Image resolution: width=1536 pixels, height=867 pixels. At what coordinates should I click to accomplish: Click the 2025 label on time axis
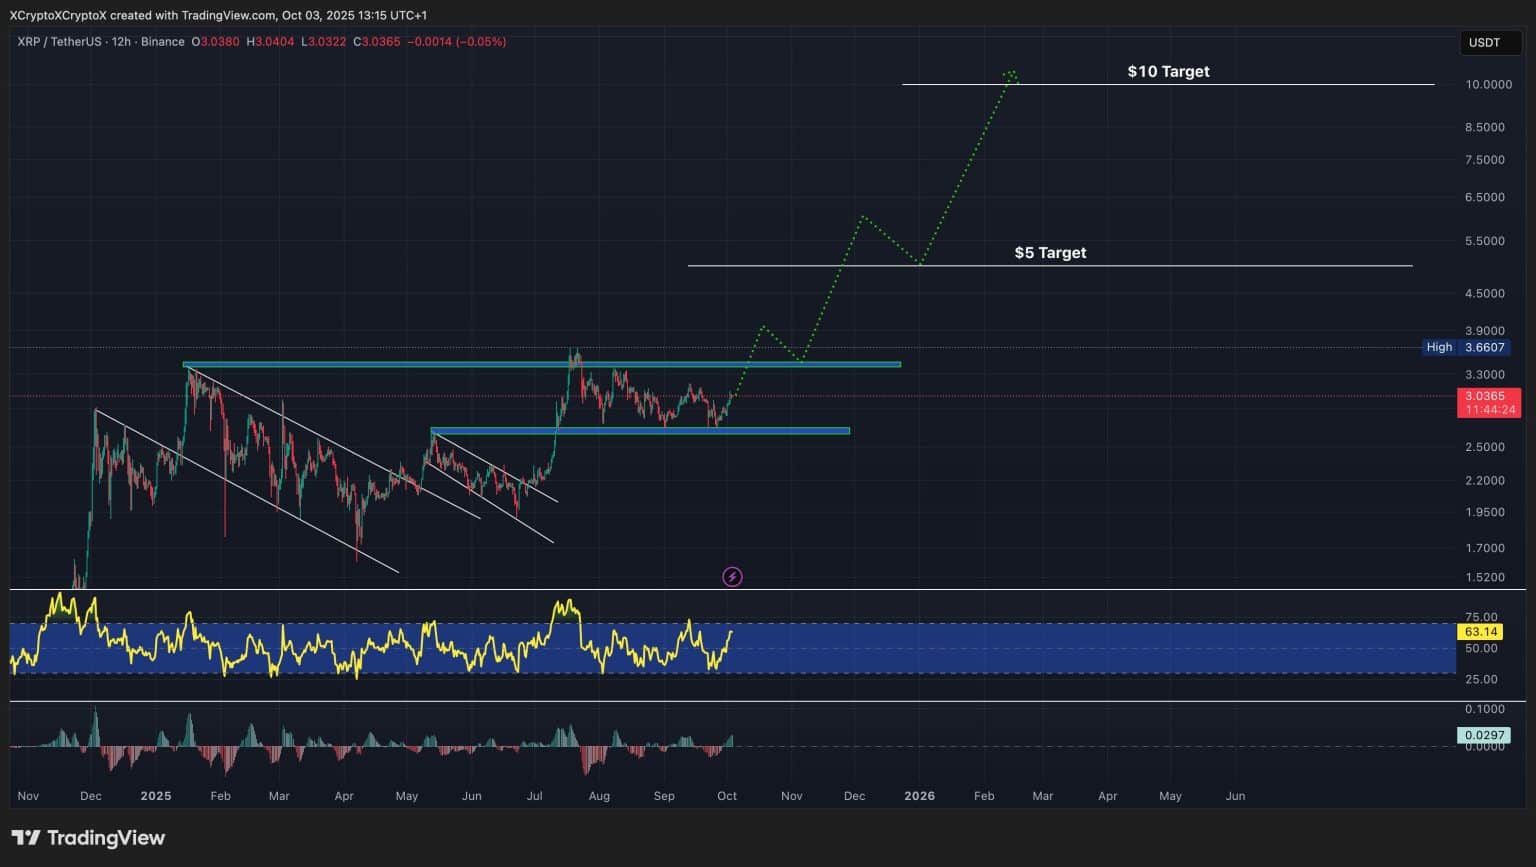point(156,796)
